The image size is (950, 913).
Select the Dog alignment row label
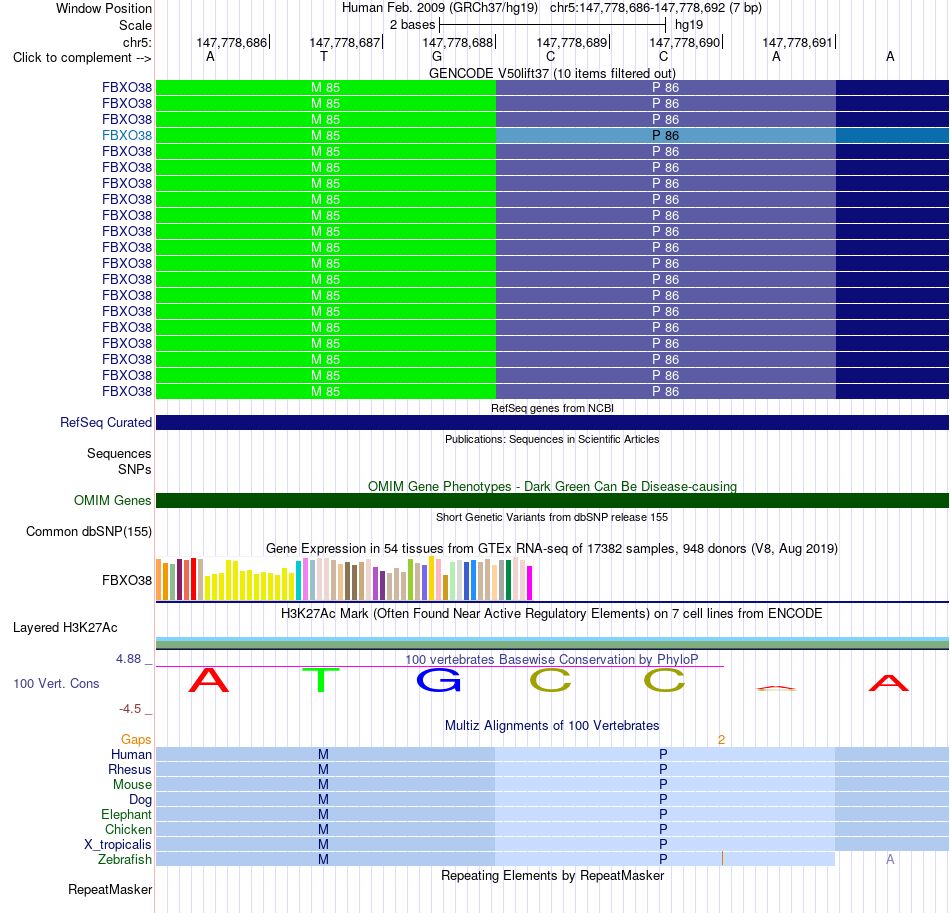click(140, 800)
